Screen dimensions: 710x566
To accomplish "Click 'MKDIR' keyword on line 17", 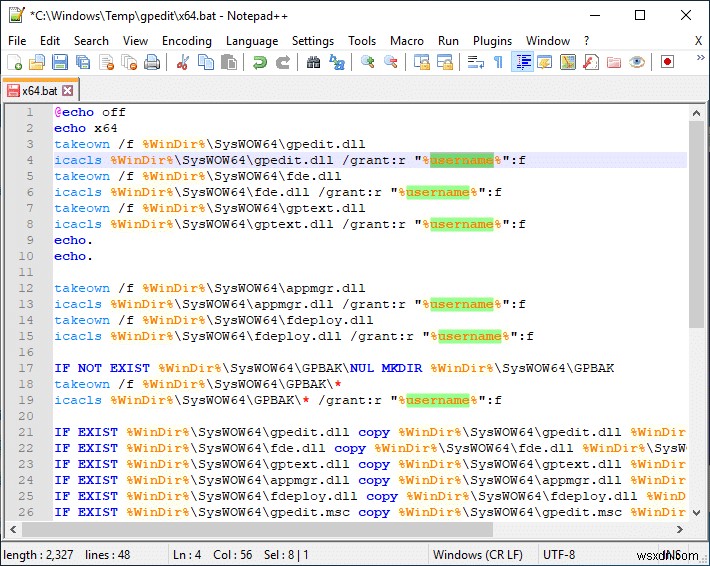I will coord(402,368).
